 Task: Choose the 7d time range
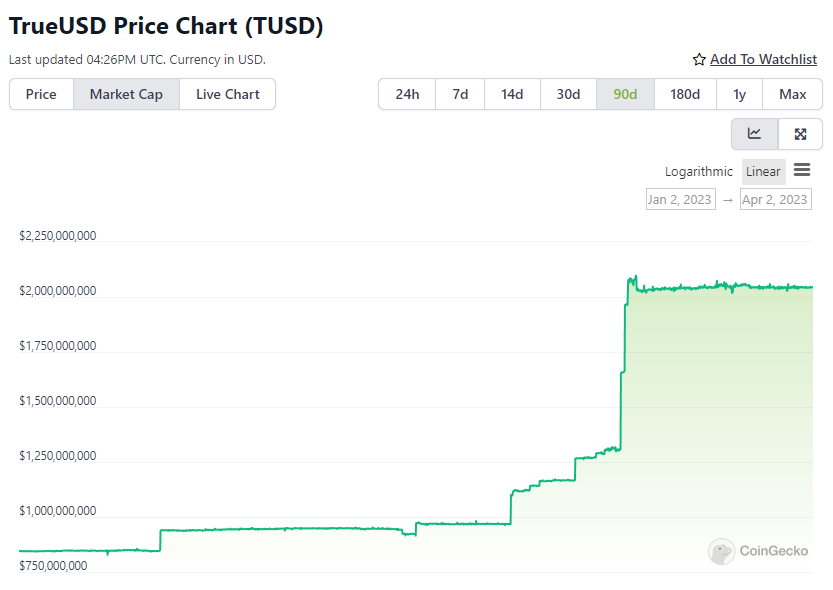(460, 95)
